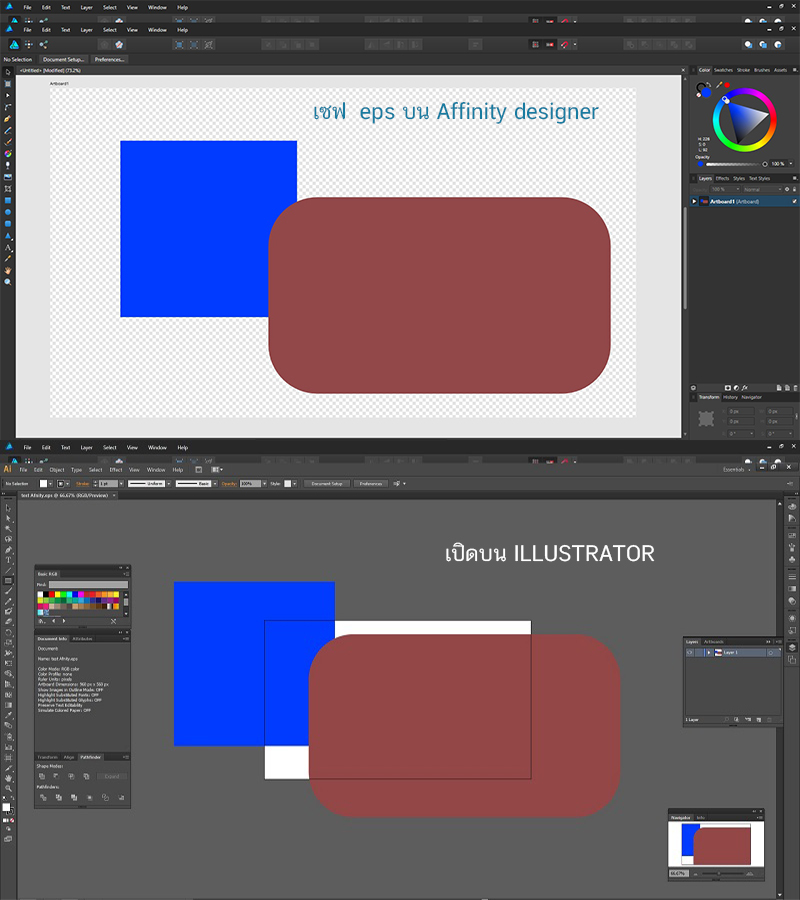Open Illustrator's Type menu

[76, 470]
